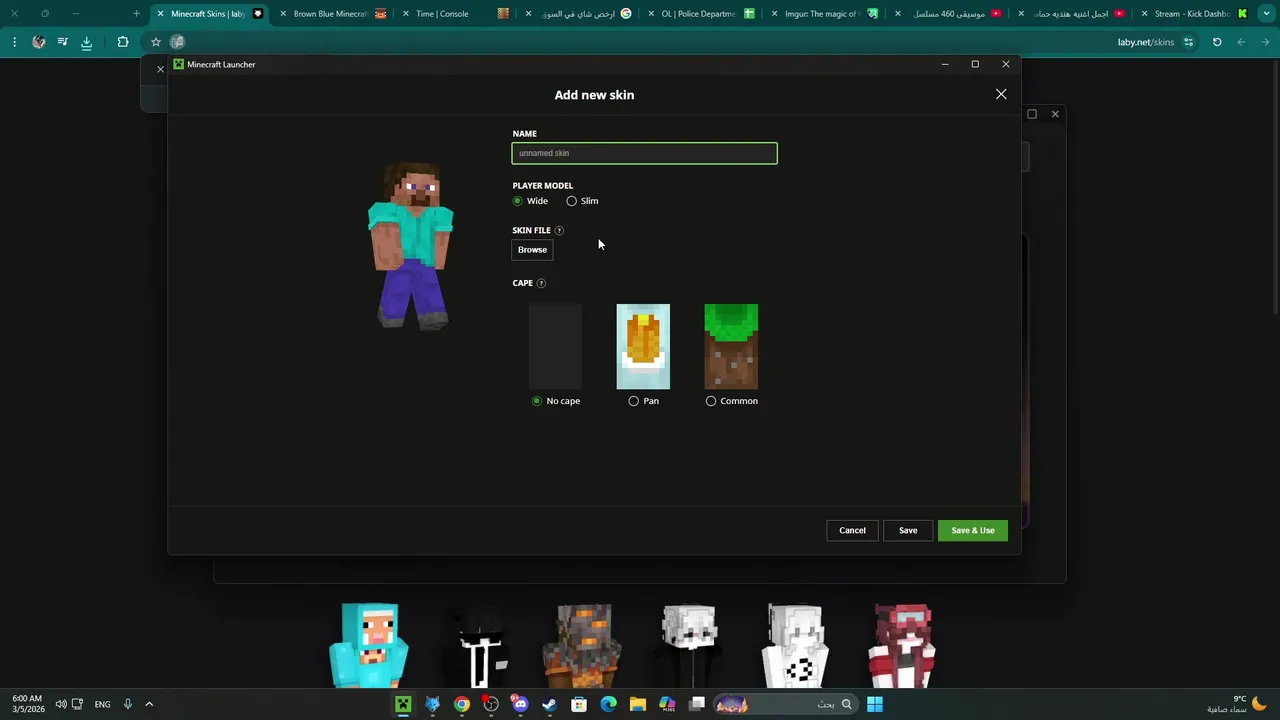Viewport: 1280px width, 720px height.
Task: Click the cyan pig skin thumbnail on laby.net
Action: [x=369, y=645]
